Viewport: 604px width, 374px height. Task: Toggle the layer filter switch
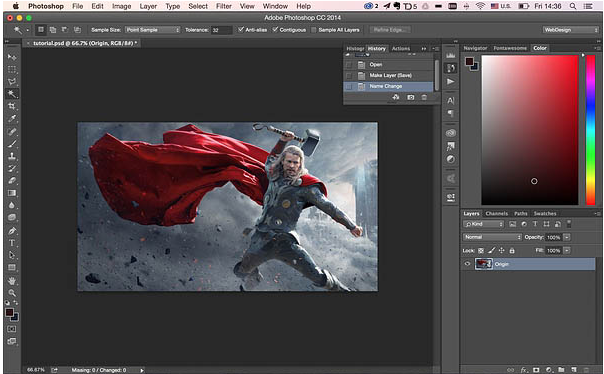[569, 224]
